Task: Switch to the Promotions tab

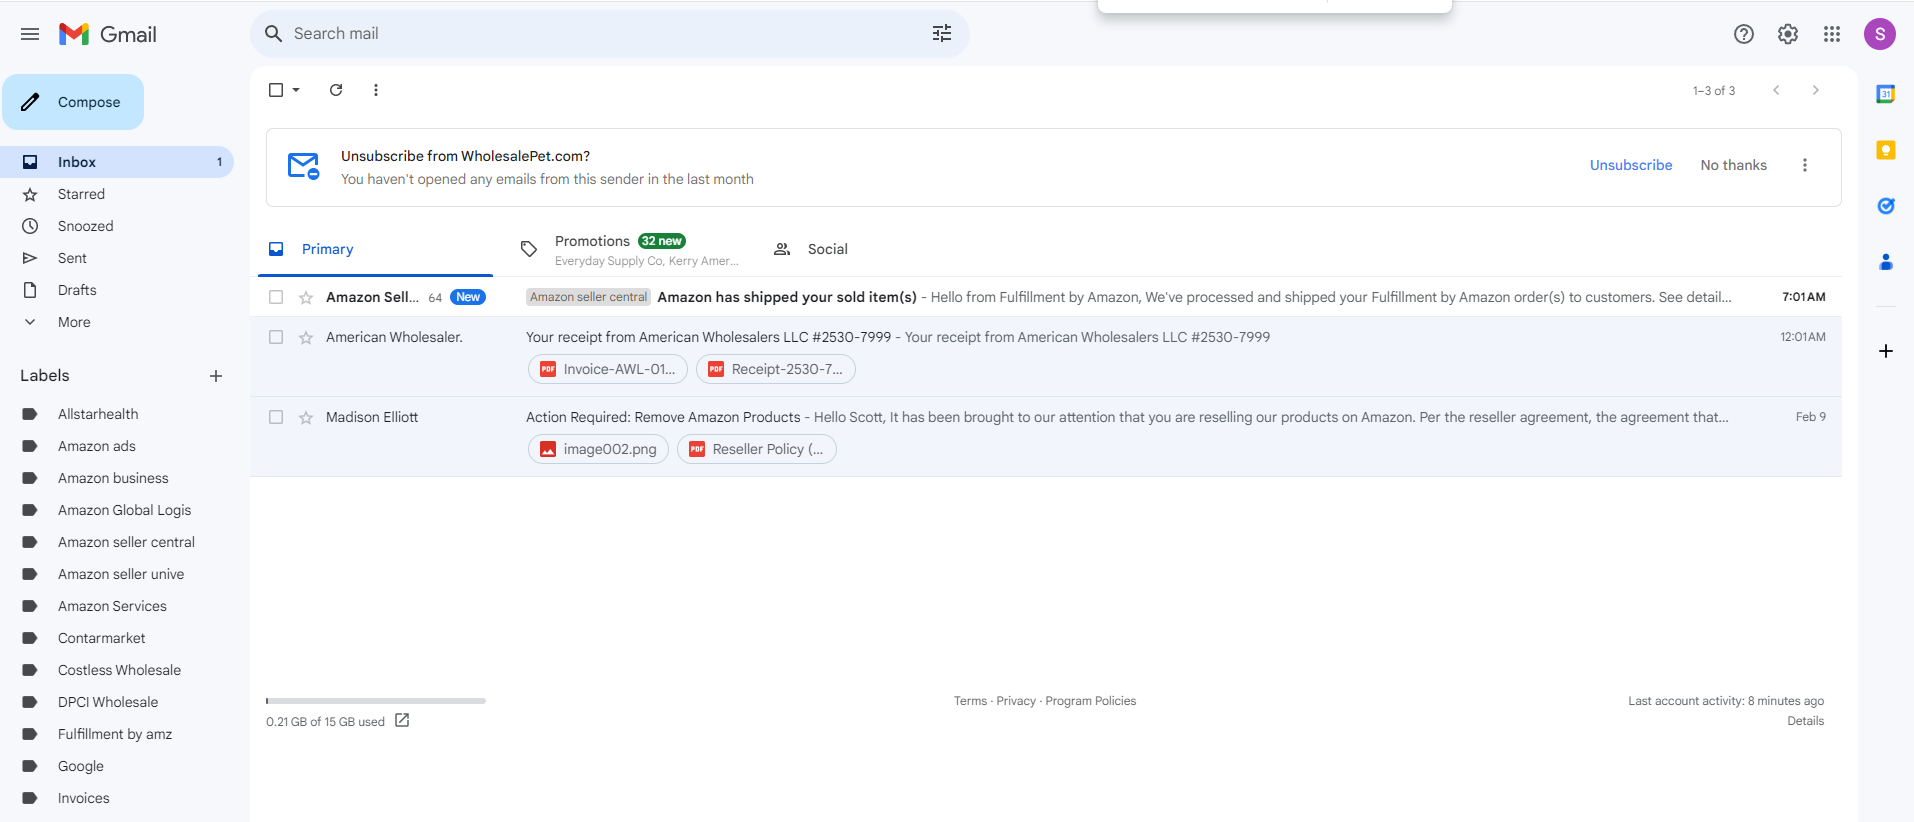Action: [x=628, y=249]
